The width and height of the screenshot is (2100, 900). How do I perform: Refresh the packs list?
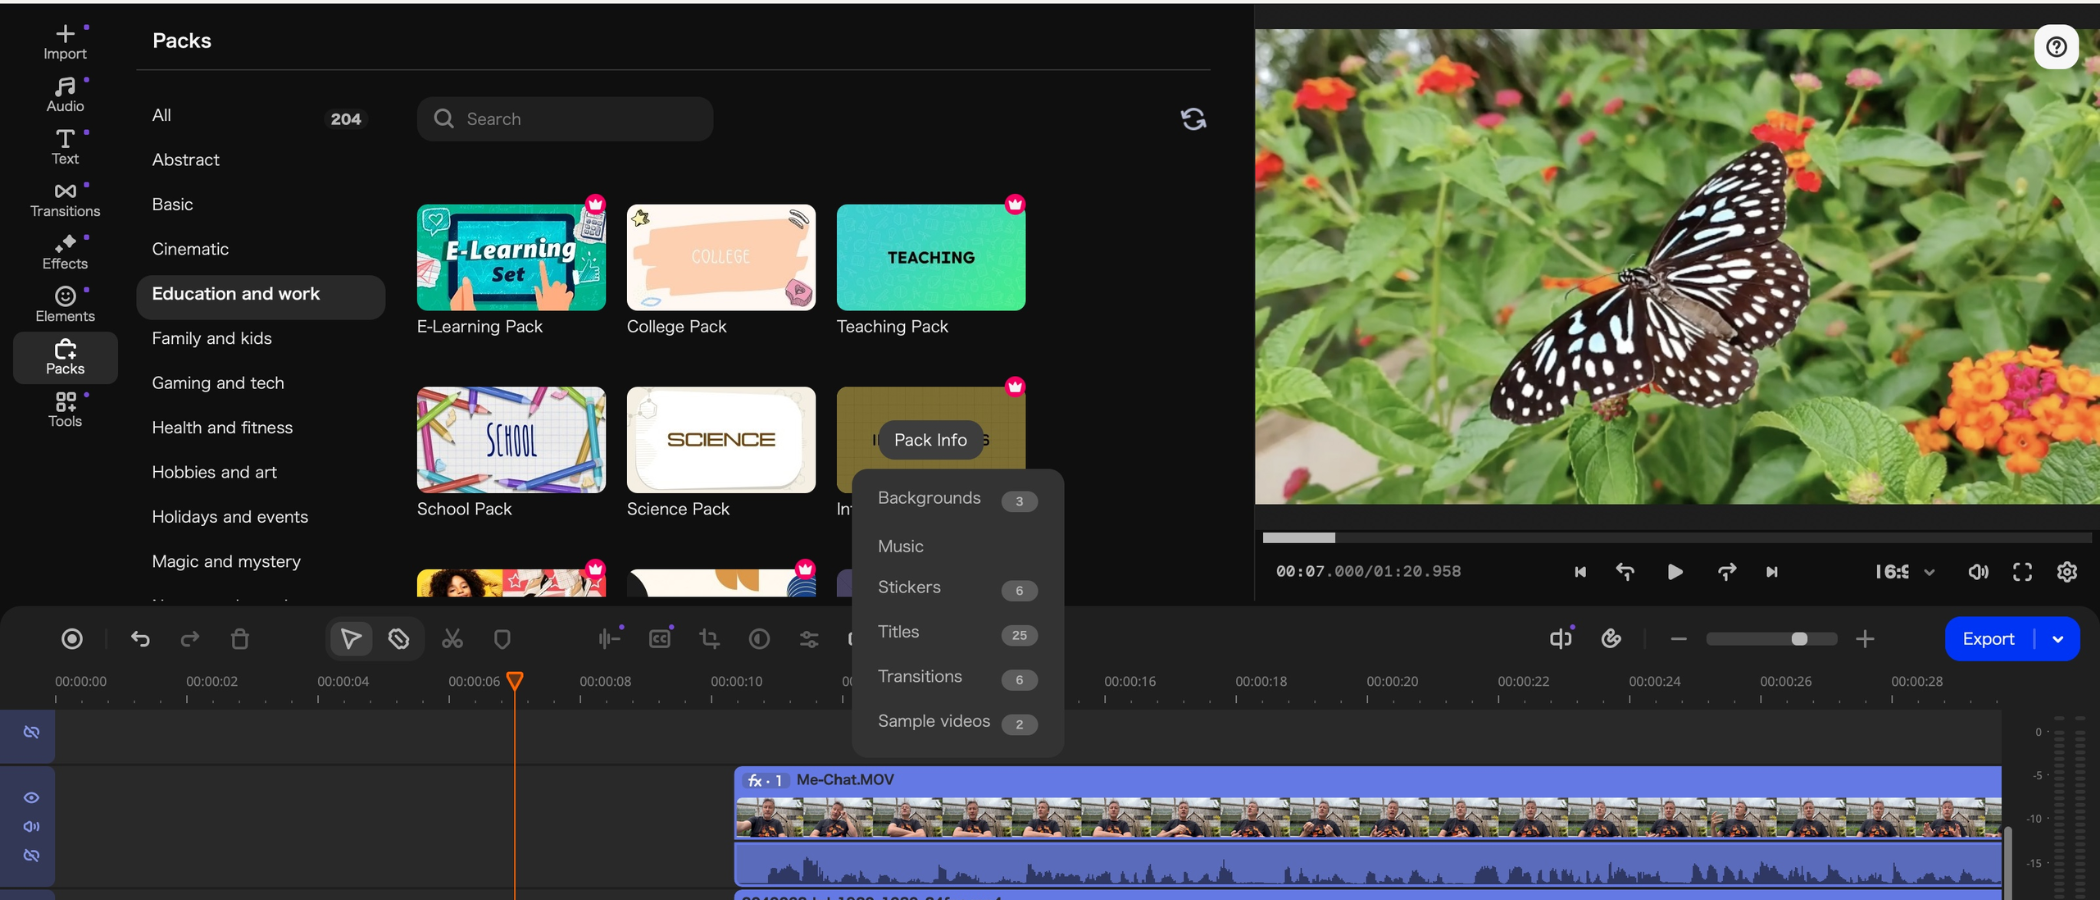[x=1193, y=119]
